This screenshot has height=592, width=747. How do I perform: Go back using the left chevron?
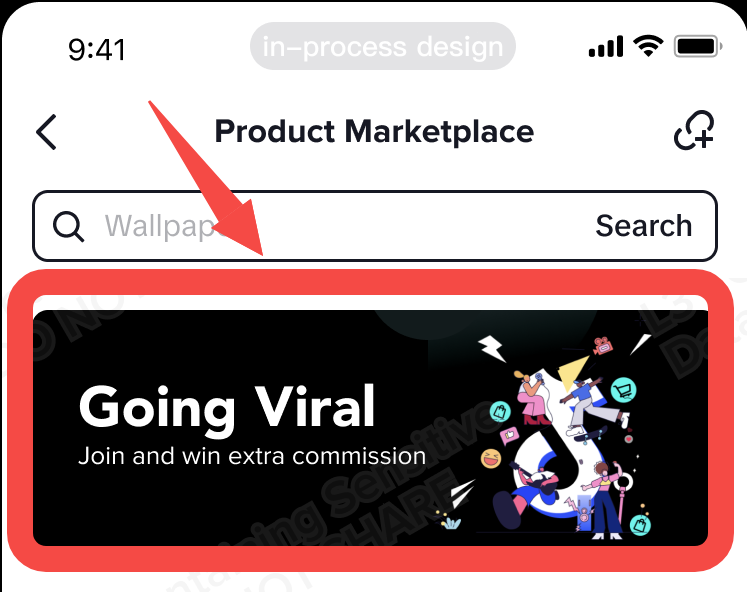click(x=47, y=132)
